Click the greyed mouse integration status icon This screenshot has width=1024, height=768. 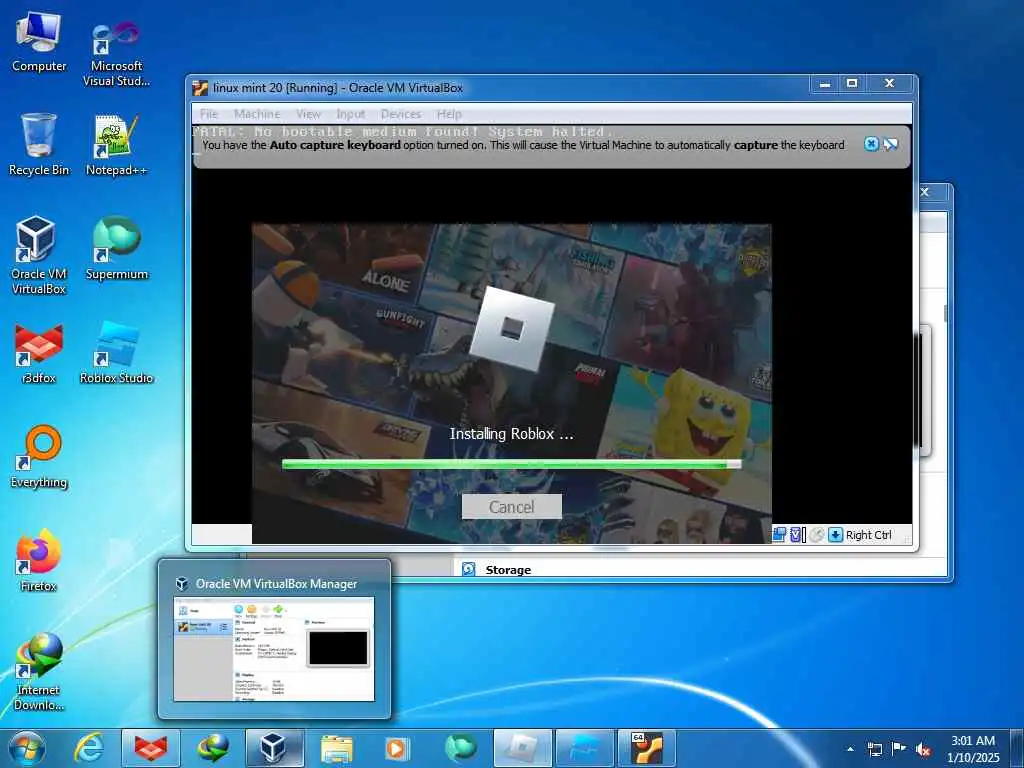(816, 535)
